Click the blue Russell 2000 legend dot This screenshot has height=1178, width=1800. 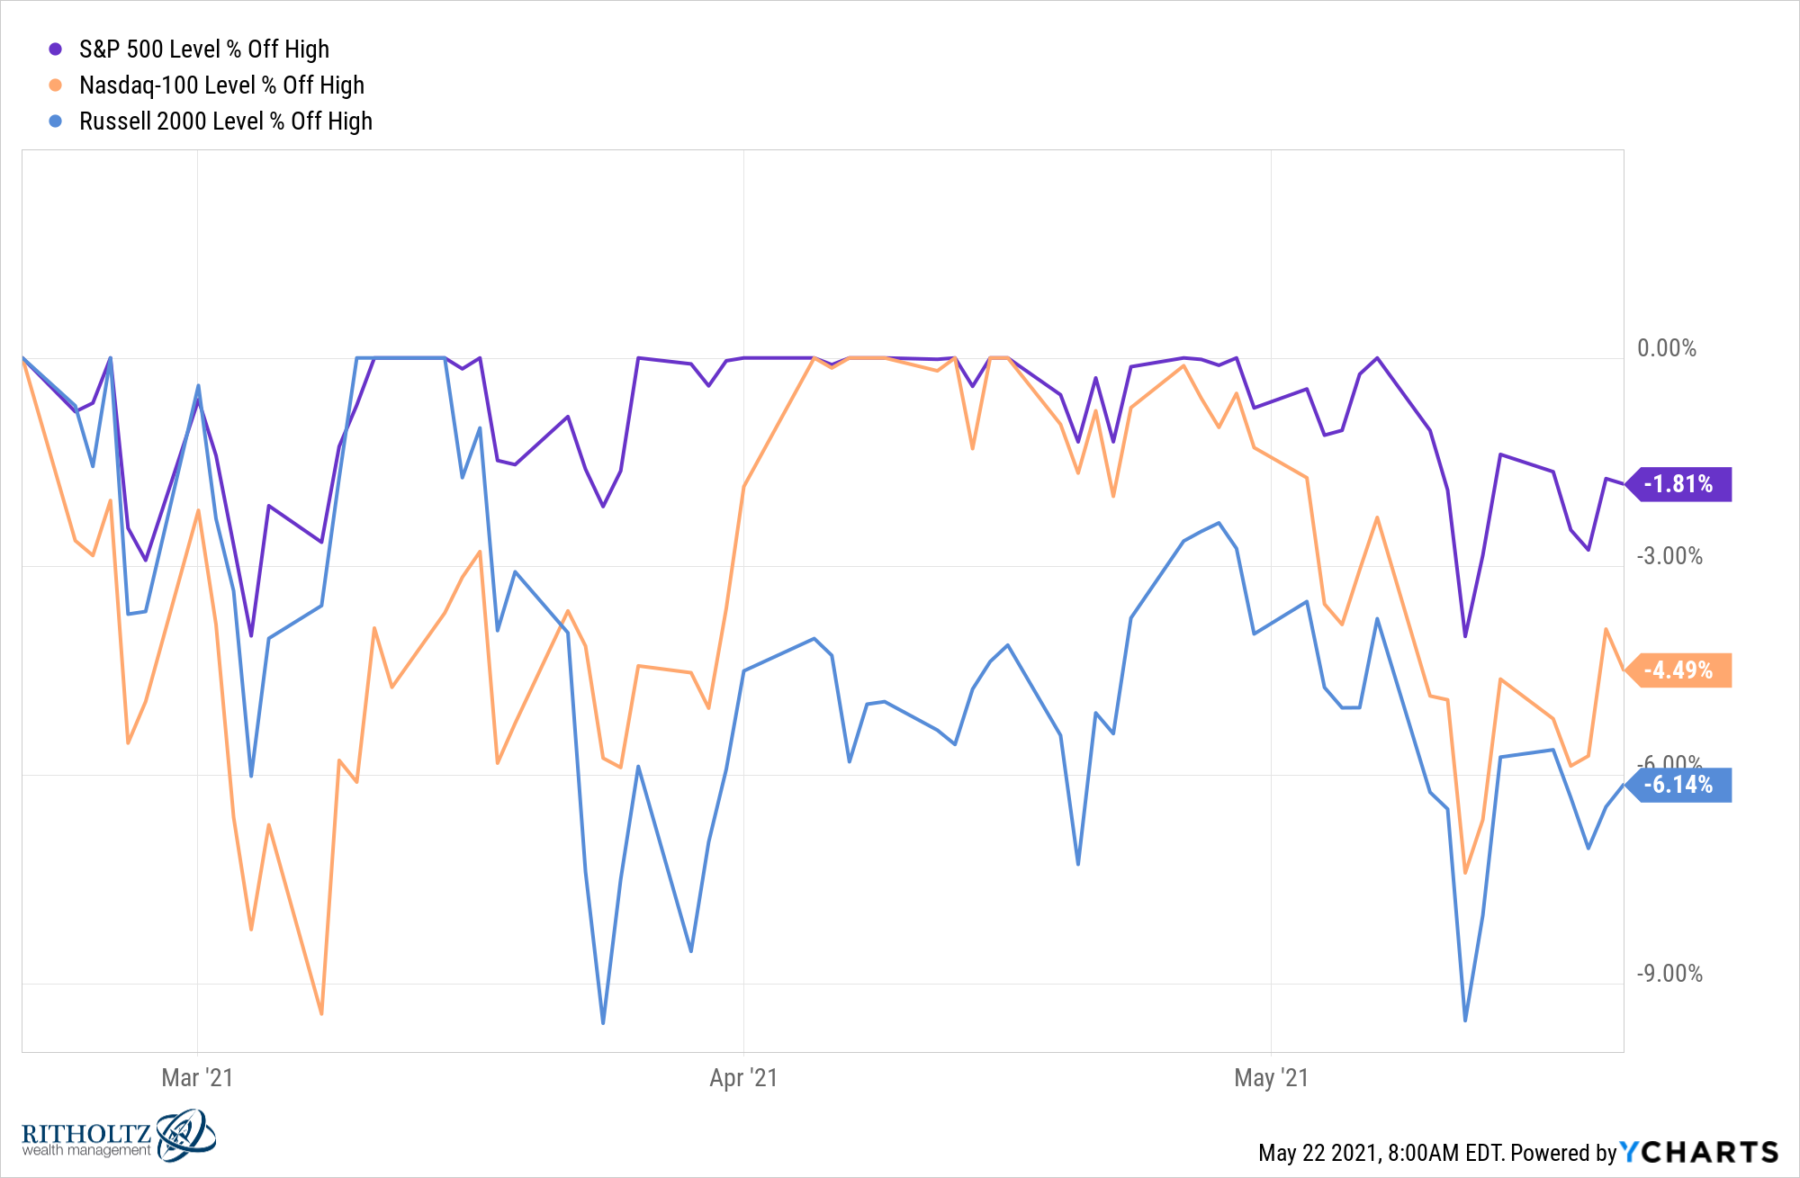[x=56, y=121]
